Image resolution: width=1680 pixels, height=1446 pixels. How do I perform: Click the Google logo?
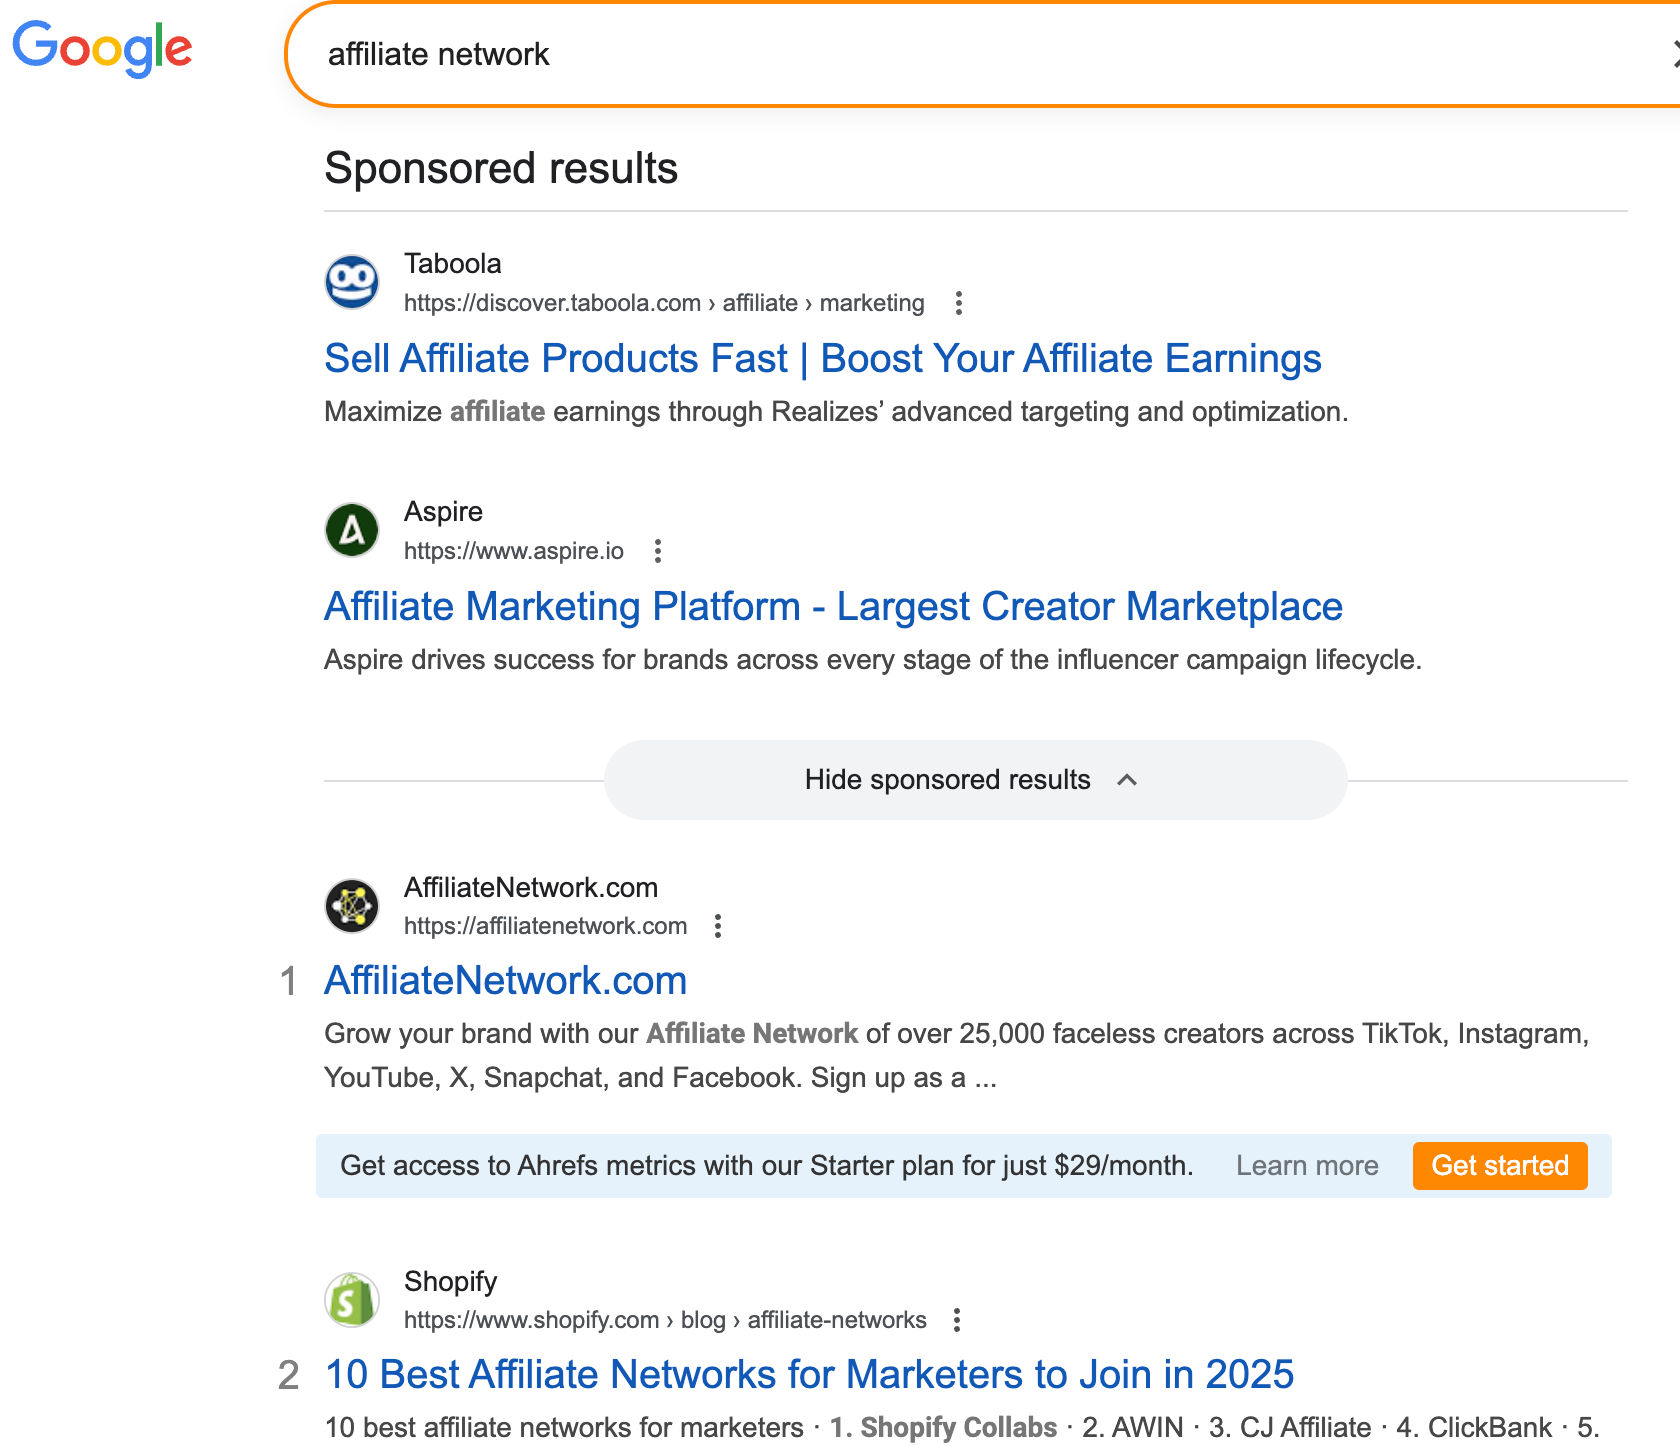(102, 48)
